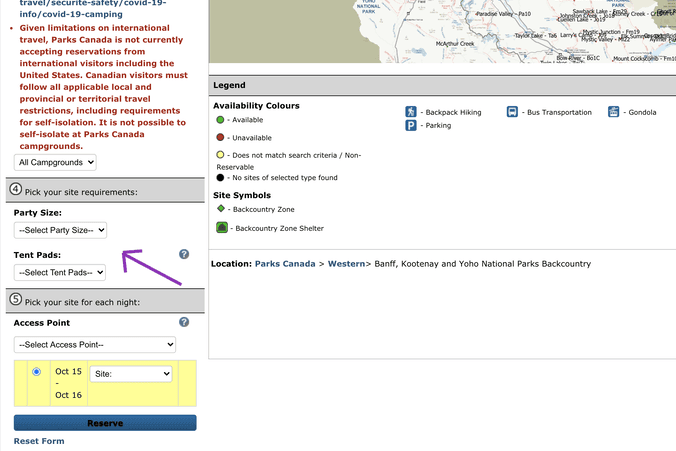Click the Backcountry Zone diamond symbol
This screenshot has width=676, height=451.
point(221,208)
